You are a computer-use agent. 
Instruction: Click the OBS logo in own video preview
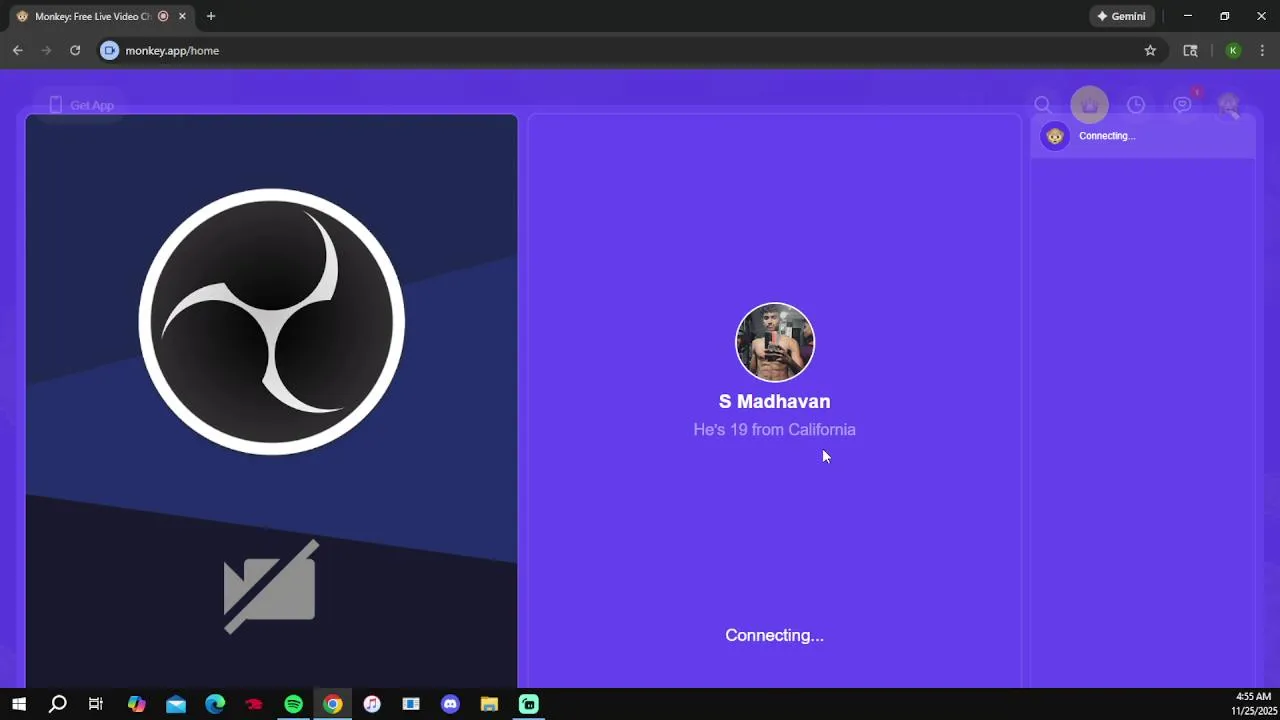point(272,321)
